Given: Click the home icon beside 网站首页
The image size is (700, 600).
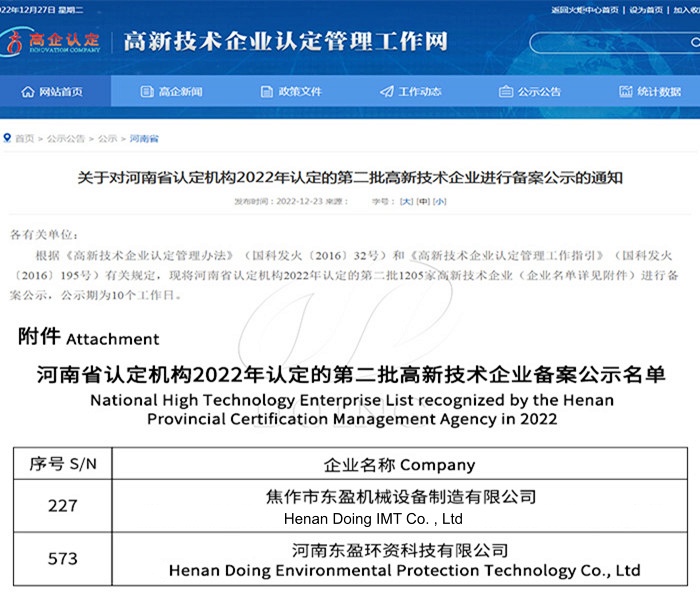Looking at the screenshot, I should 28,92.
